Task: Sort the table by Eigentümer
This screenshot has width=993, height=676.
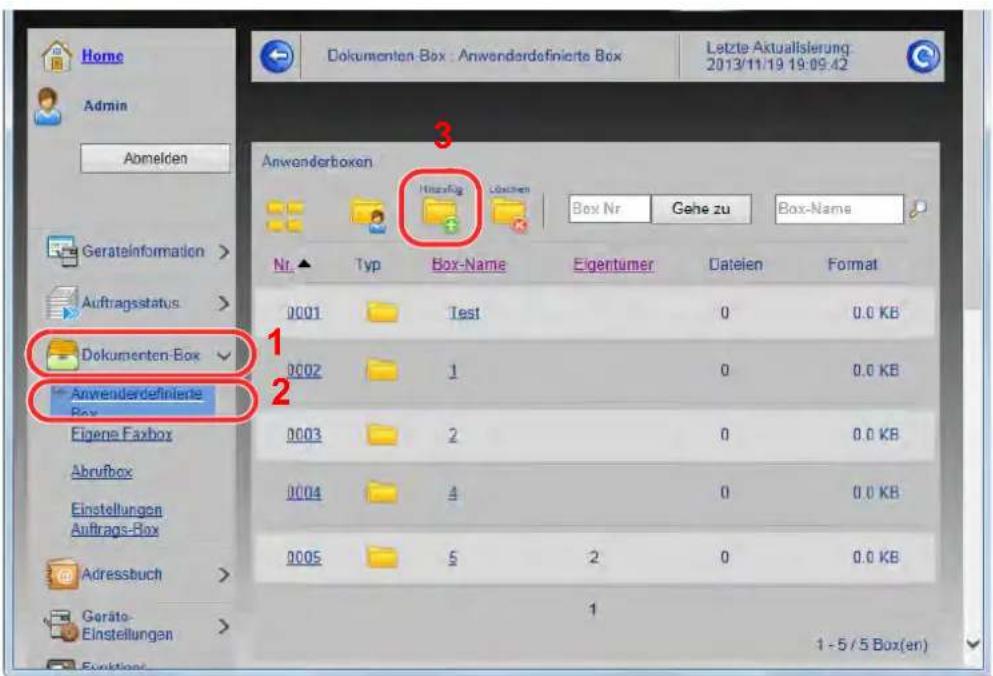Action: 613,264
